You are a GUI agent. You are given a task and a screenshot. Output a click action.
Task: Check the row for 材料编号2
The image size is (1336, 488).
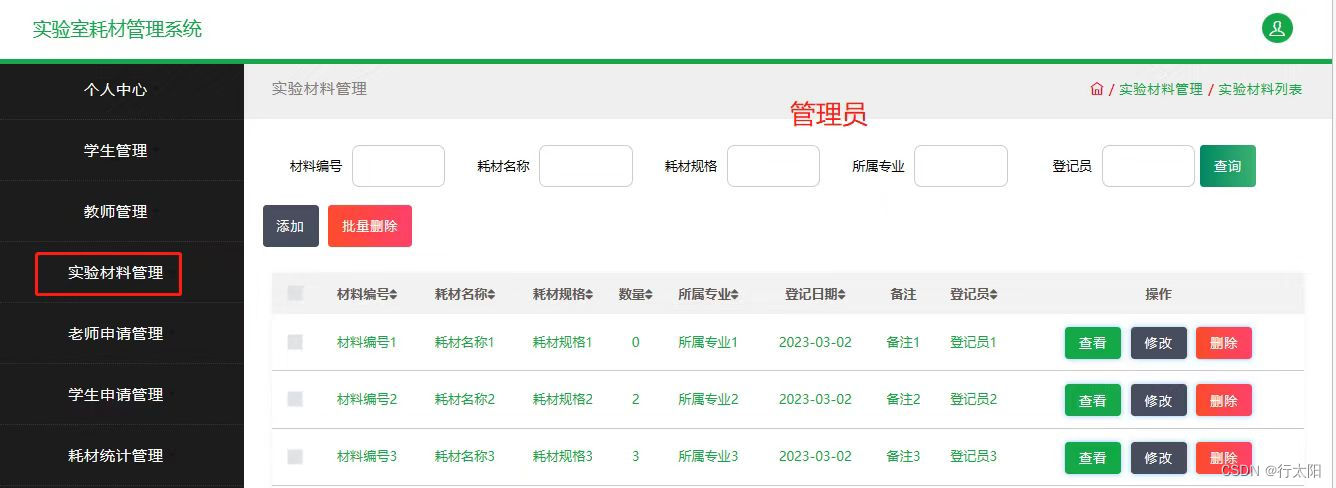tap(295, 399)
